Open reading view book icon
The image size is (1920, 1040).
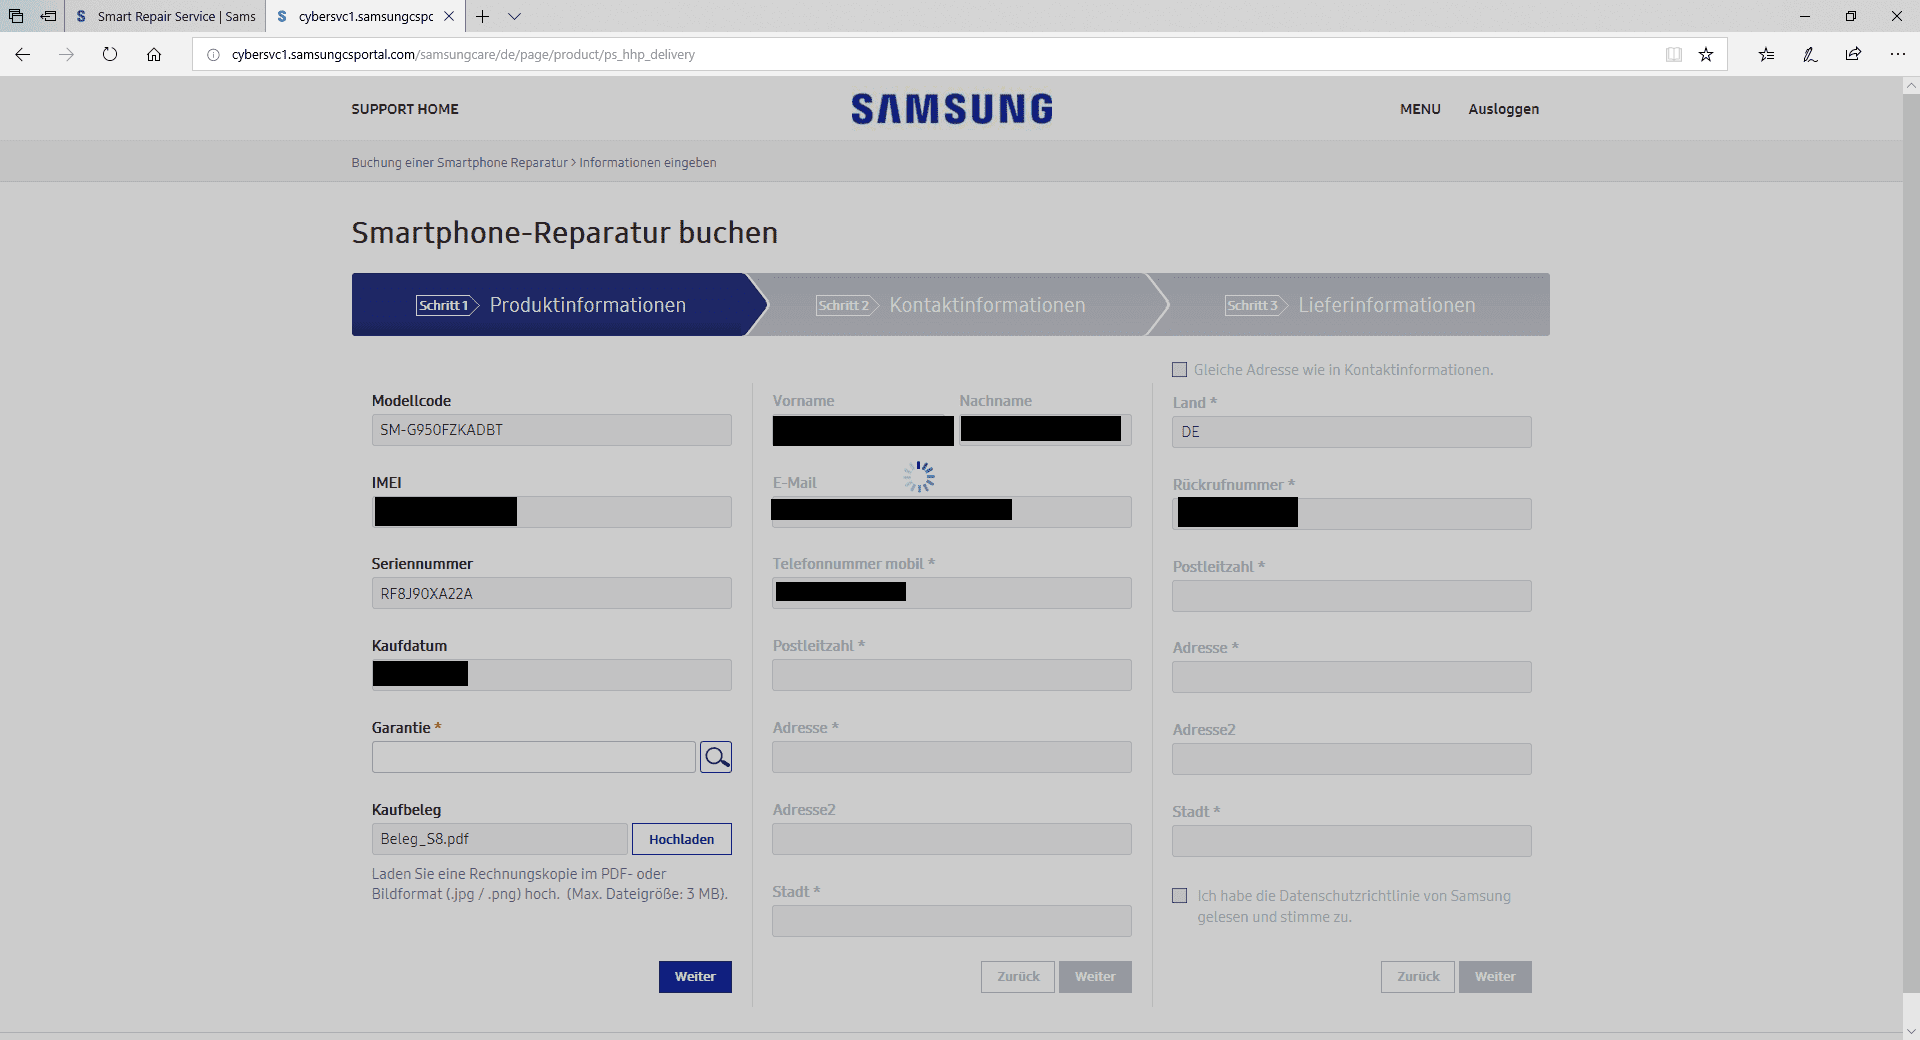(1674, 54)
